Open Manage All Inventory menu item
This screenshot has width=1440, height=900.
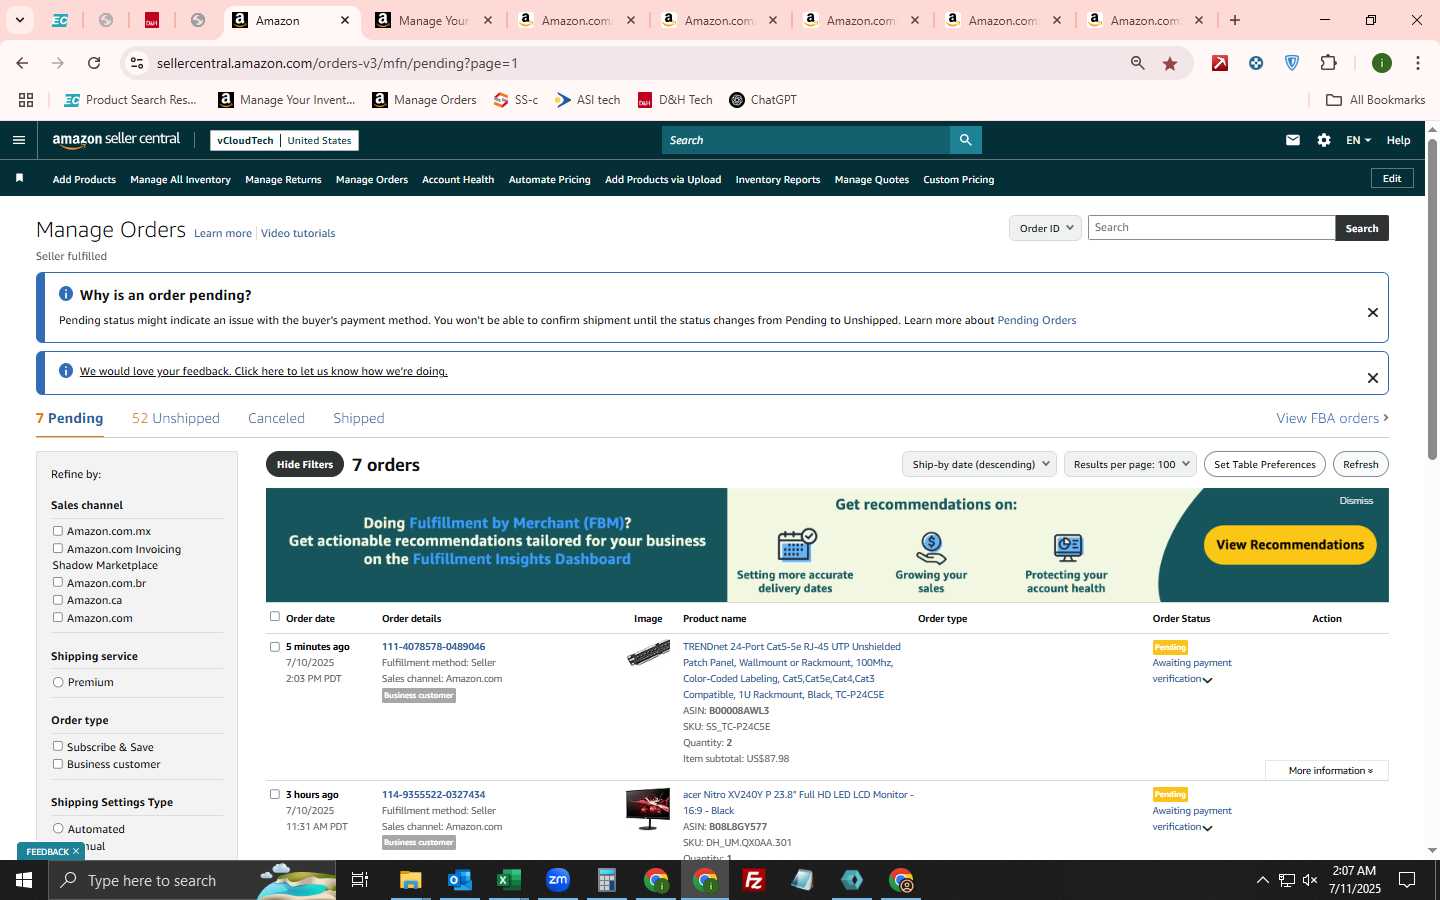coord(180,180)
